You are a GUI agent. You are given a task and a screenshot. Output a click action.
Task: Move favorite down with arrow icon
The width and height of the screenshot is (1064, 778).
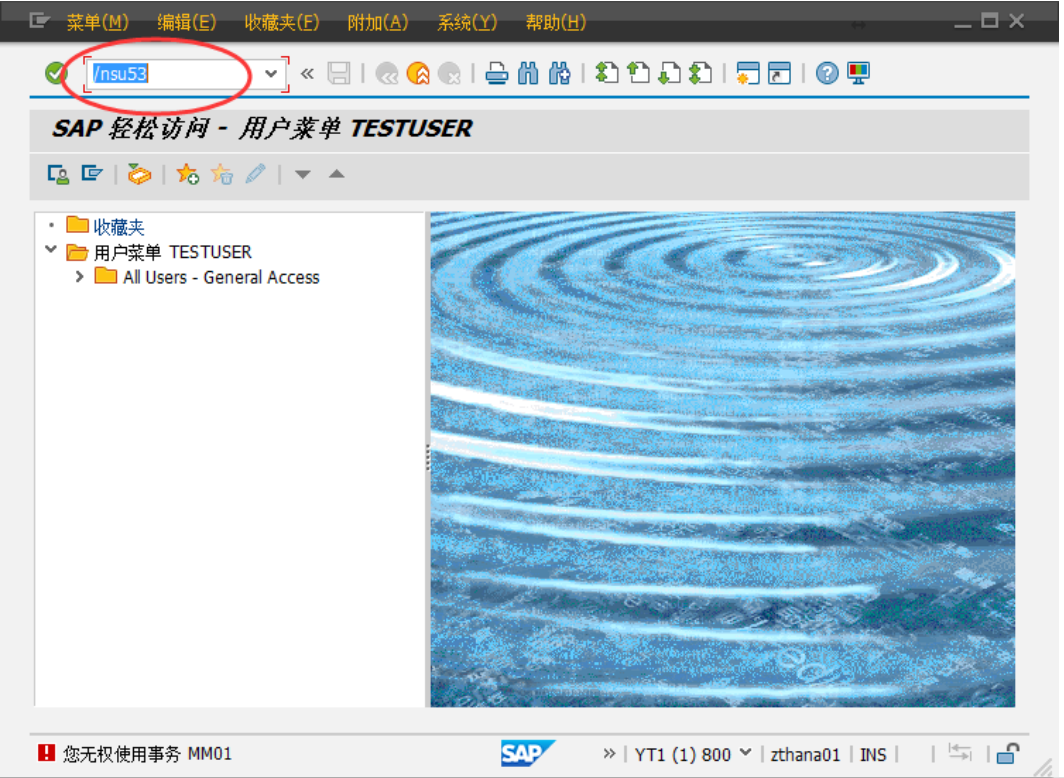303,175
